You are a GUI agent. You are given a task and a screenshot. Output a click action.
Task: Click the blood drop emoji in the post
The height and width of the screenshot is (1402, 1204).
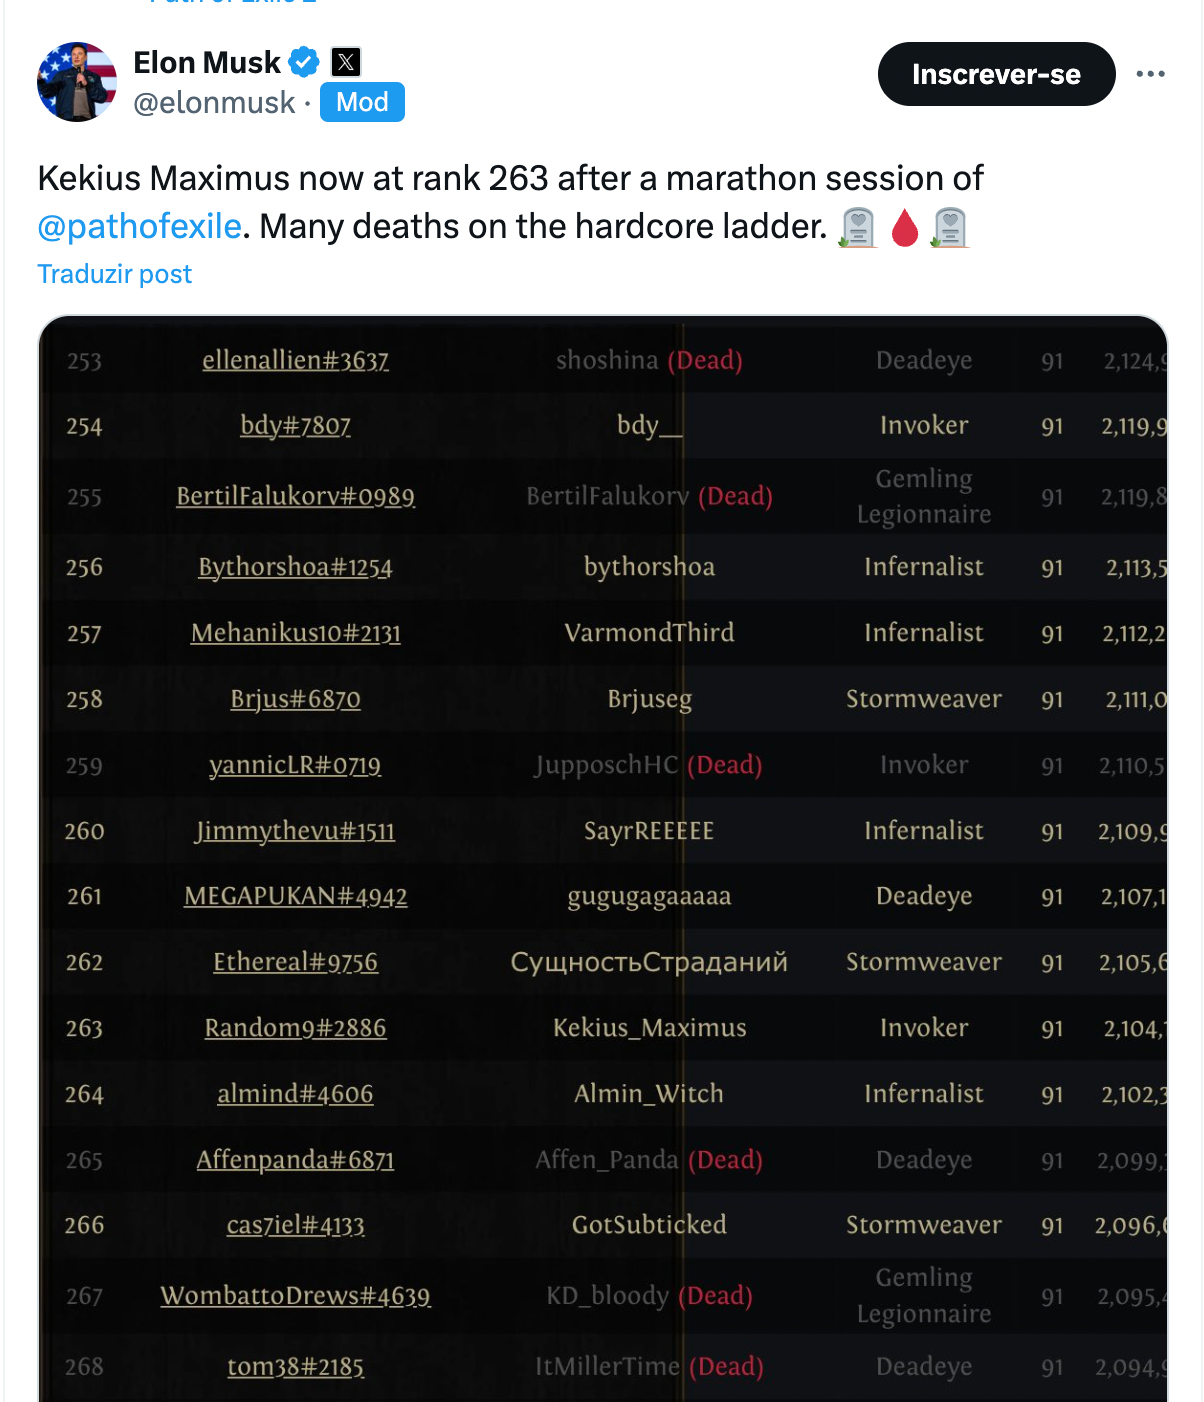[x=904, y=227]
